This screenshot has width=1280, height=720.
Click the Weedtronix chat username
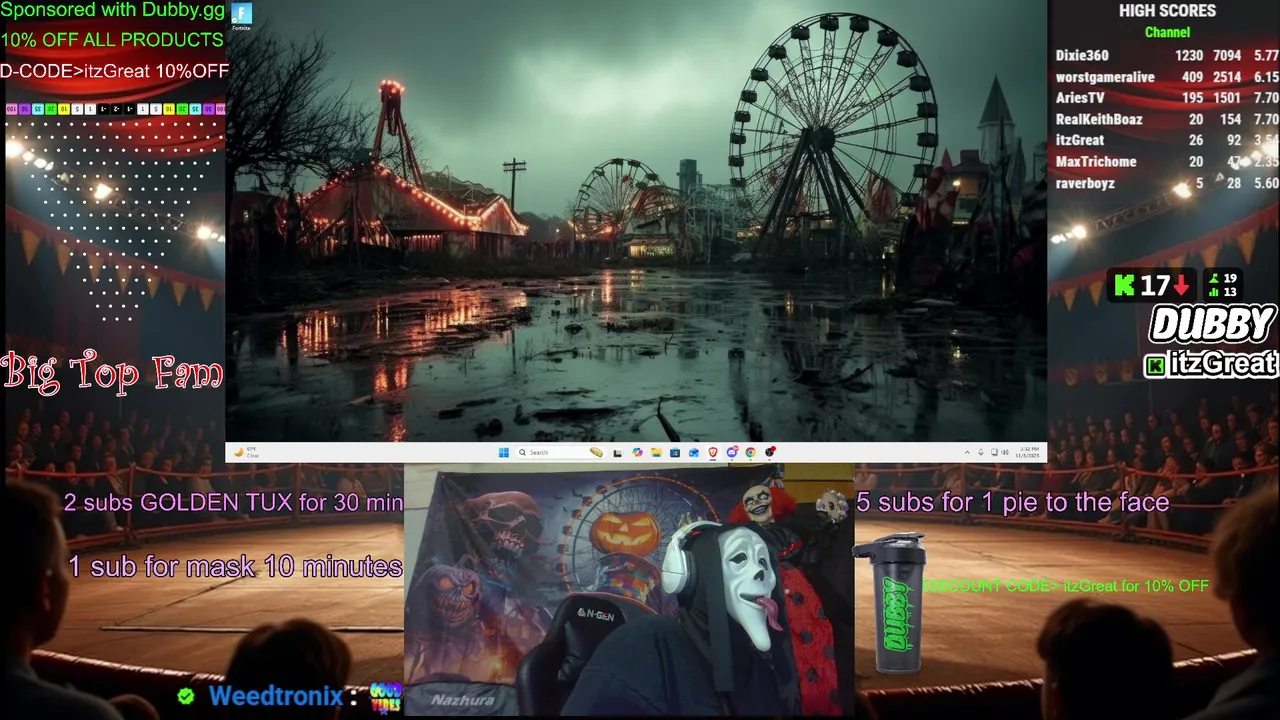coord(275,696)
